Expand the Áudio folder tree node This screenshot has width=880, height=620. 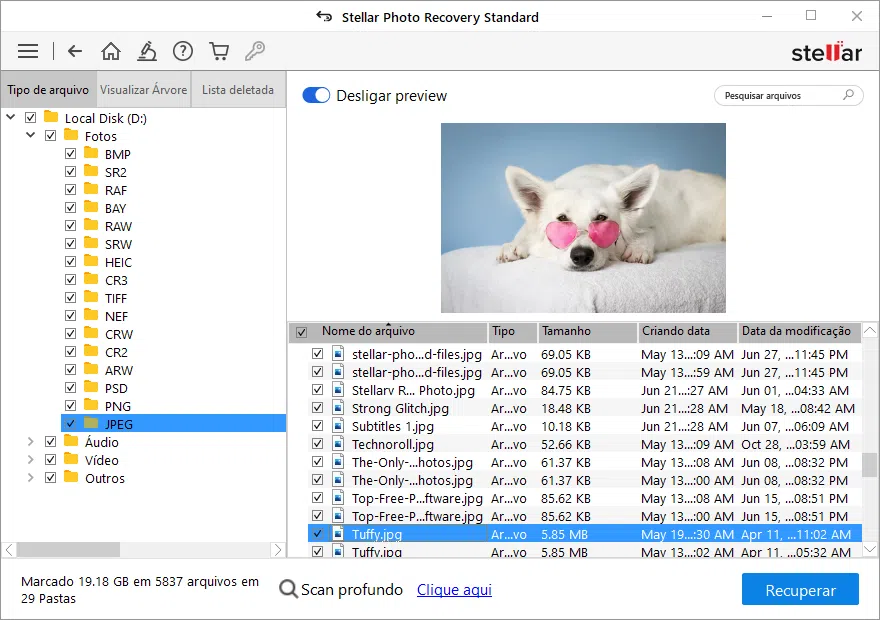click(31, 442)
